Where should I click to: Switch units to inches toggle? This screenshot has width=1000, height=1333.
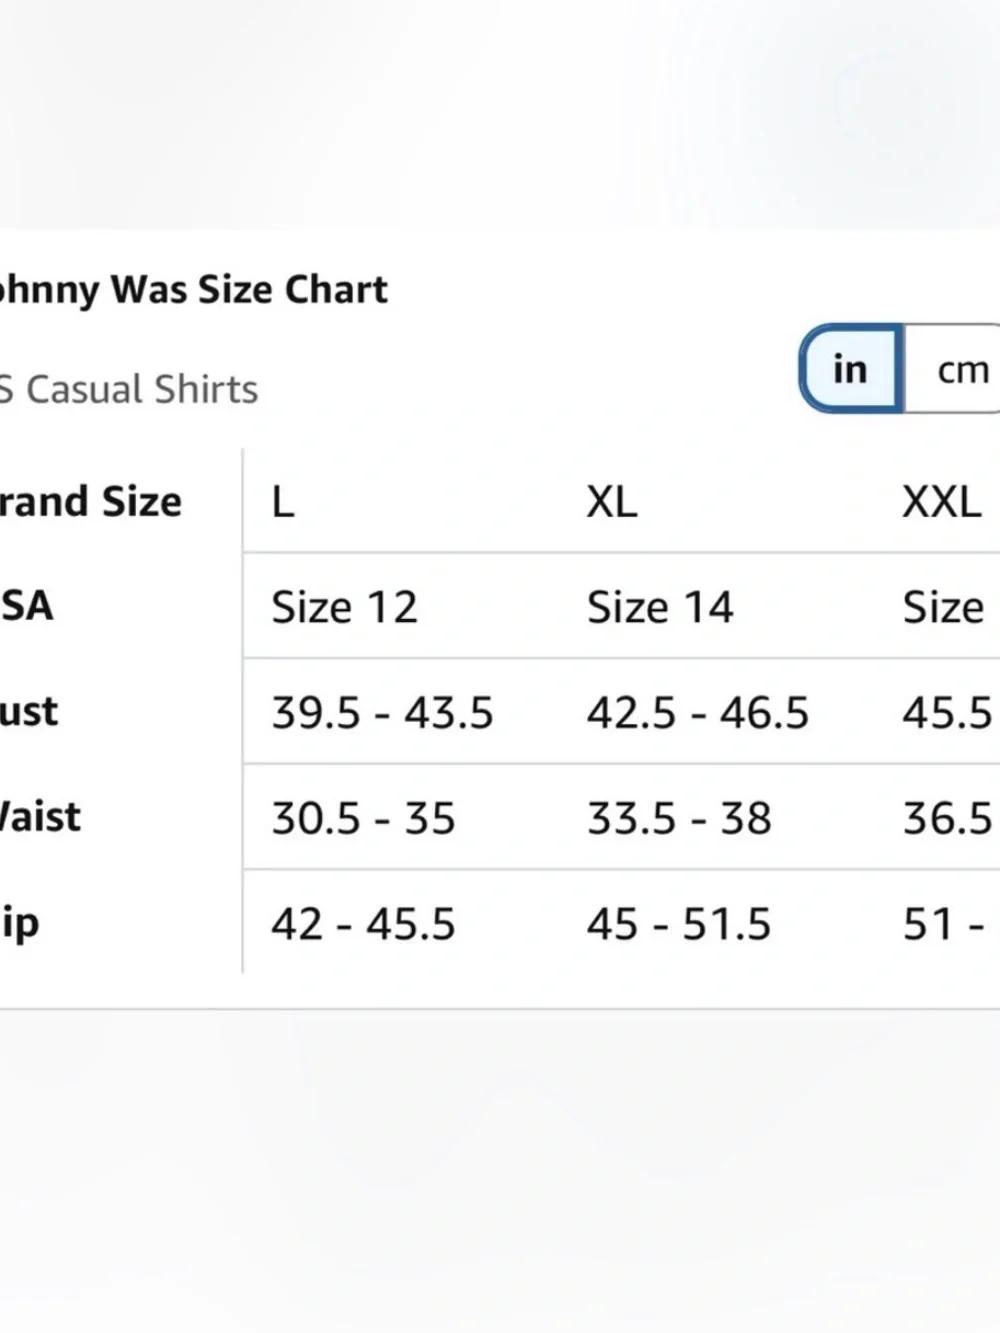point(851,368)
